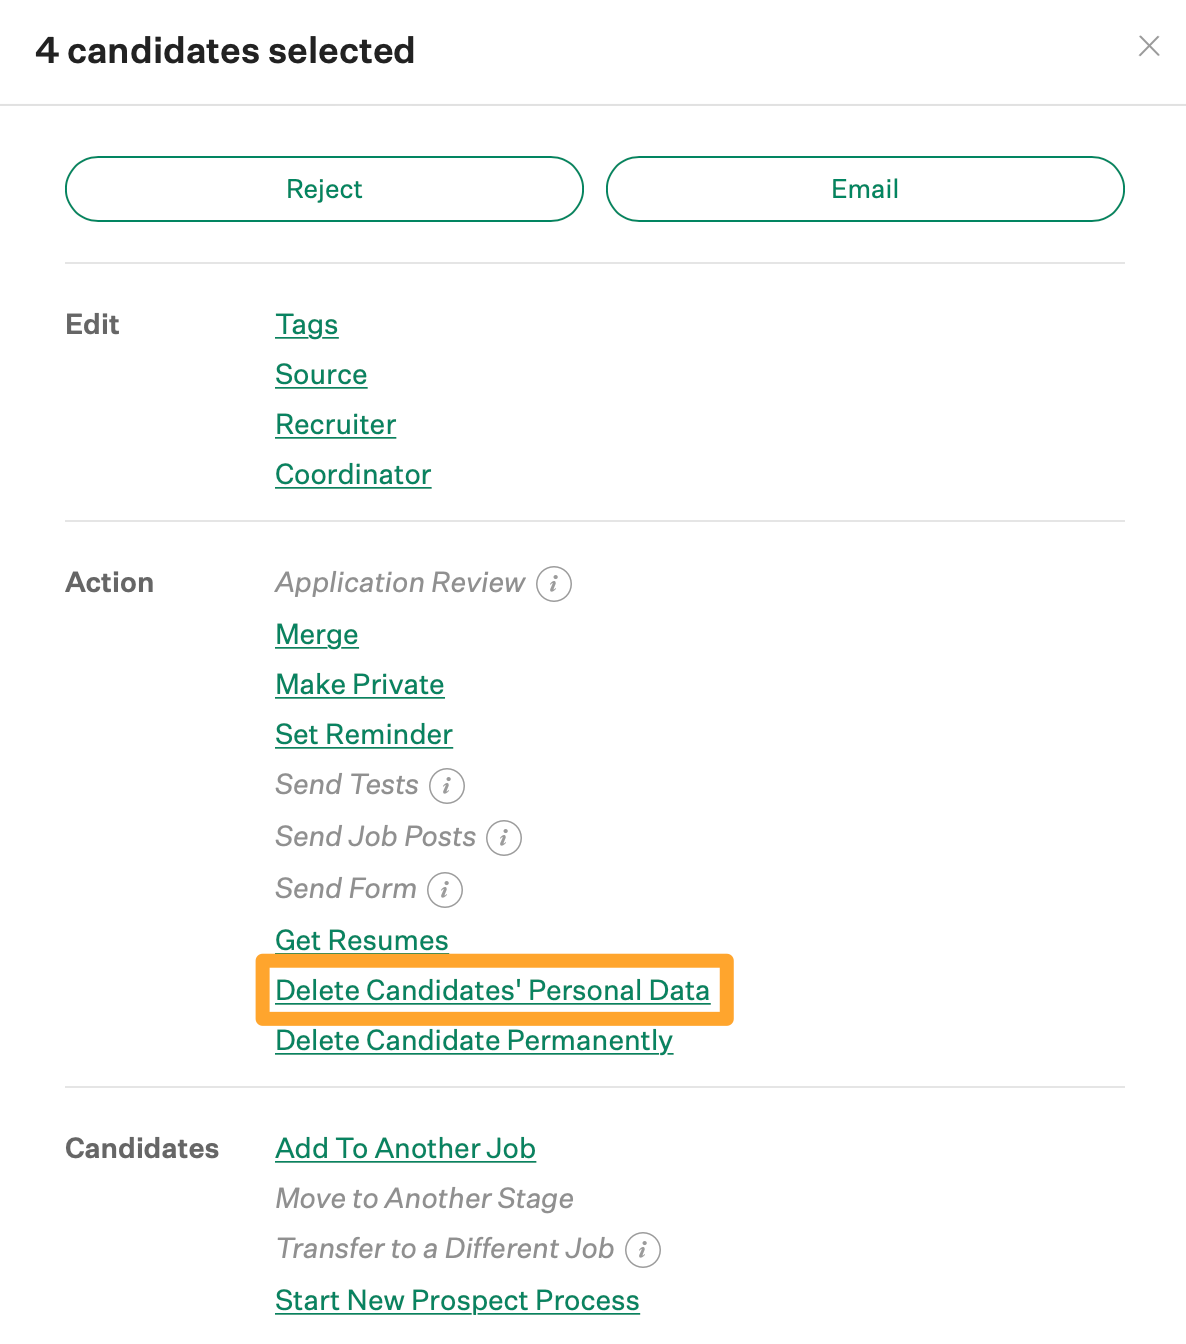Edit the Source for selected candidates
This screenshot has height=1344, width=1186.
point(321,375)
